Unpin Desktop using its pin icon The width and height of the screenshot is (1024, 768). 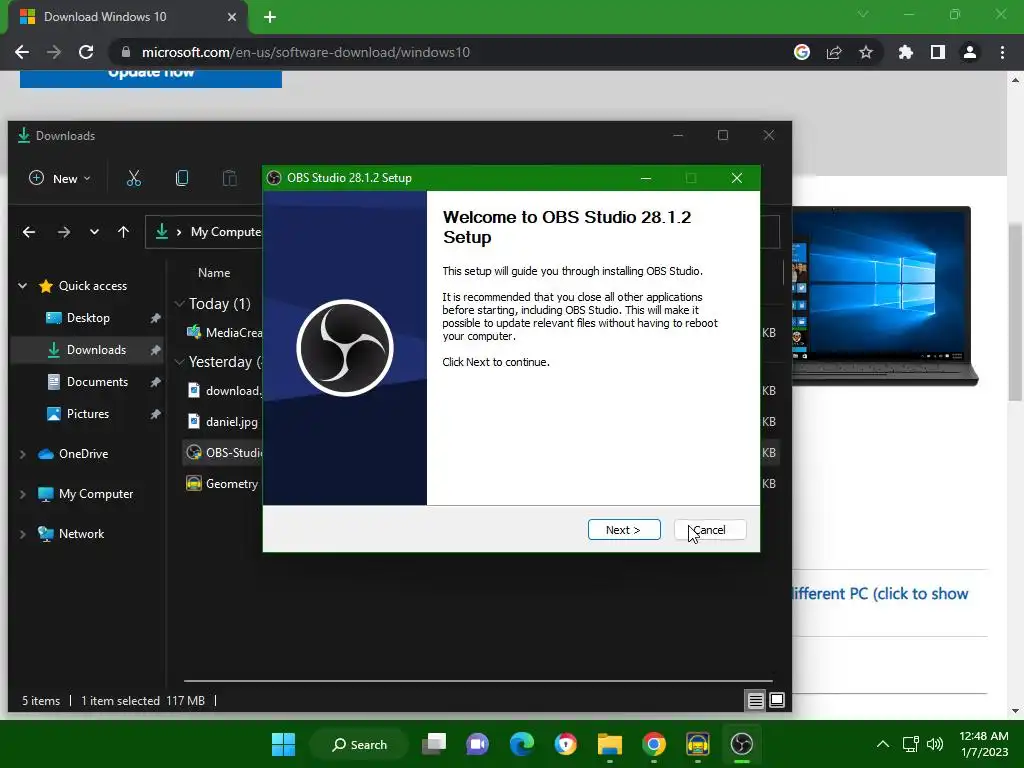[x=155, y=318]
